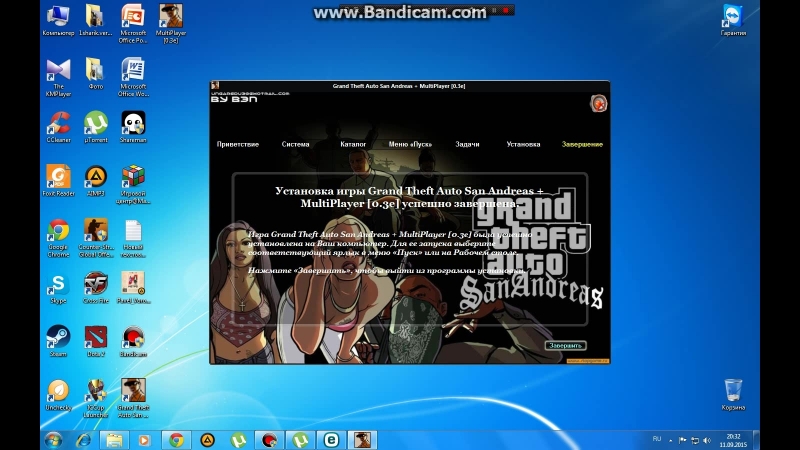Image resolution: width=800 pixels, height=450 pixels.
Task: Open the volume speaker tray icon
Action: point(707,440)
